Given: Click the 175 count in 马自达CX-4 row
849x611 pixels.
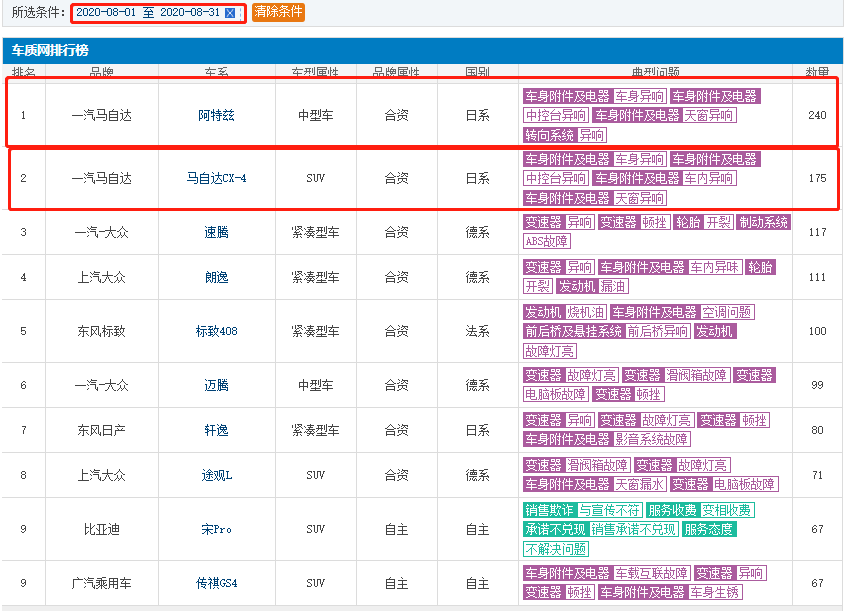Looking at the screenshot, I should coord(817,178).
